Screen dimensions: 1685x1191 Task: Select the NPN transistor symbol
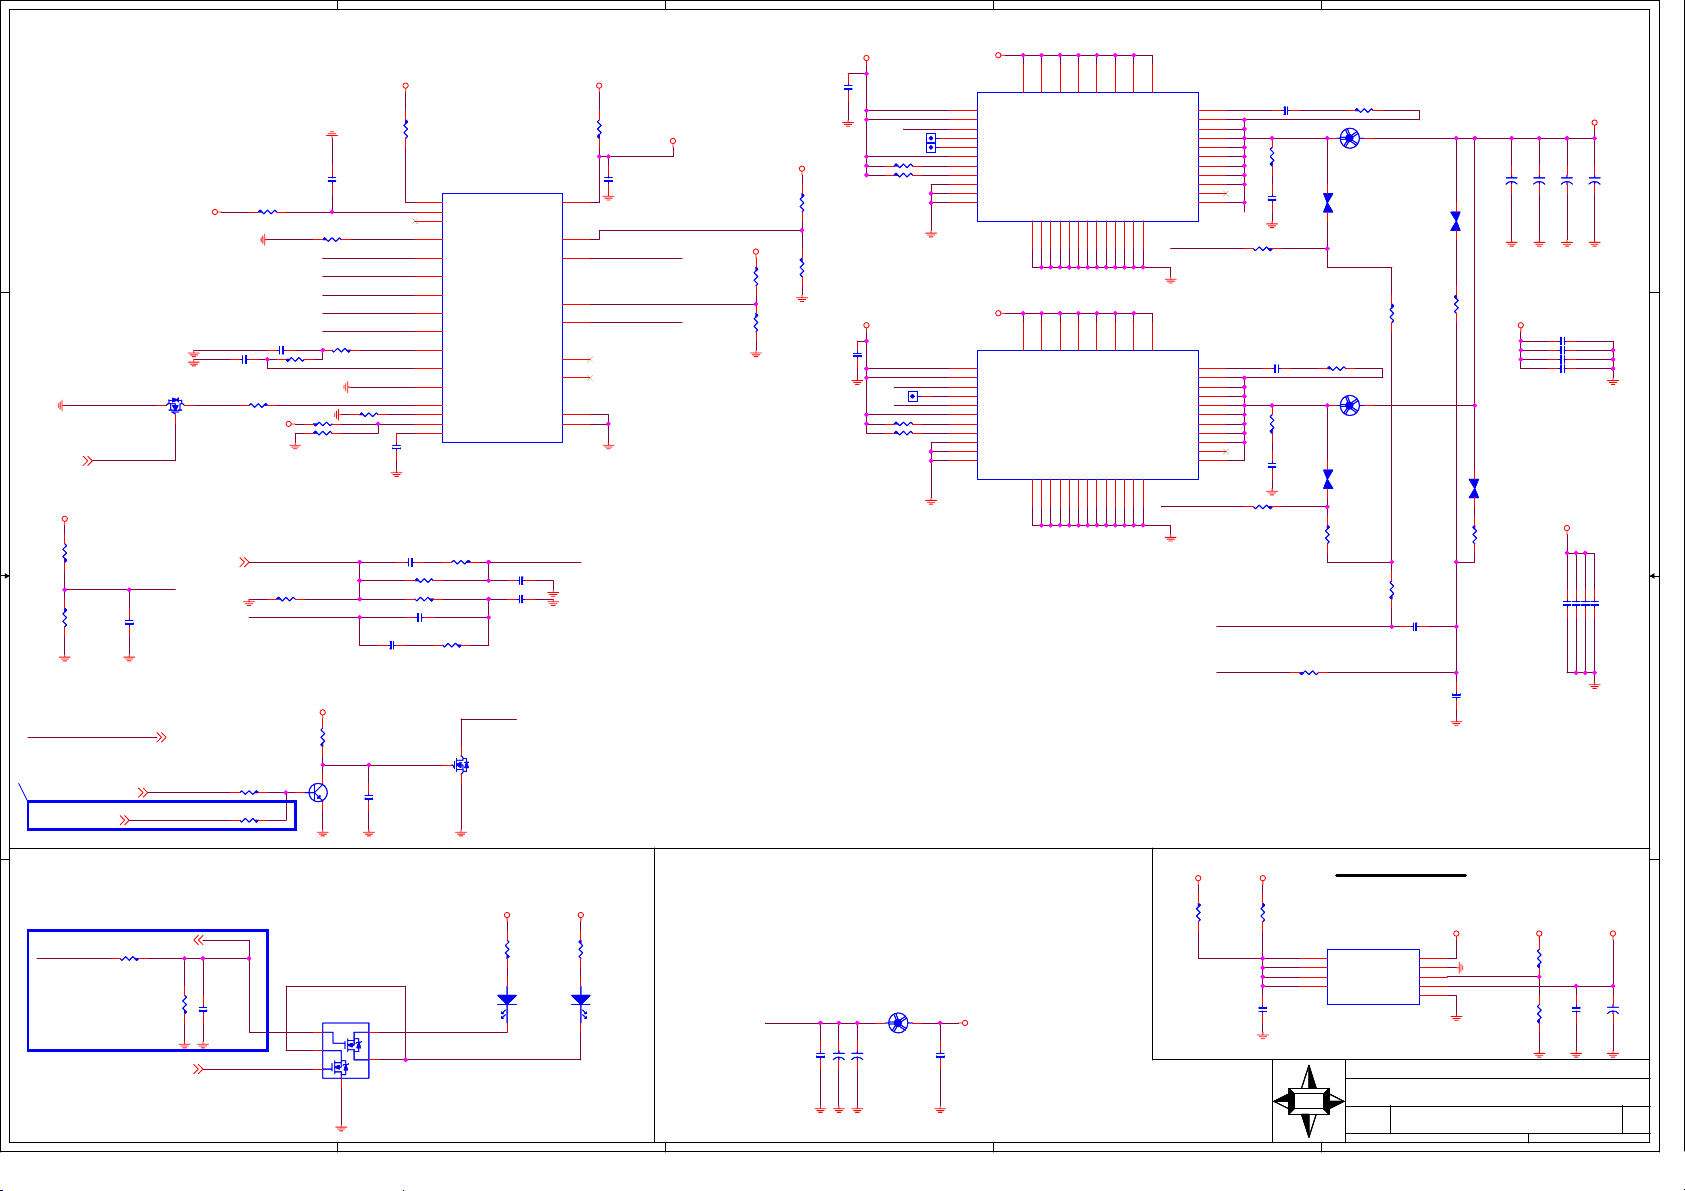point(318,793)
